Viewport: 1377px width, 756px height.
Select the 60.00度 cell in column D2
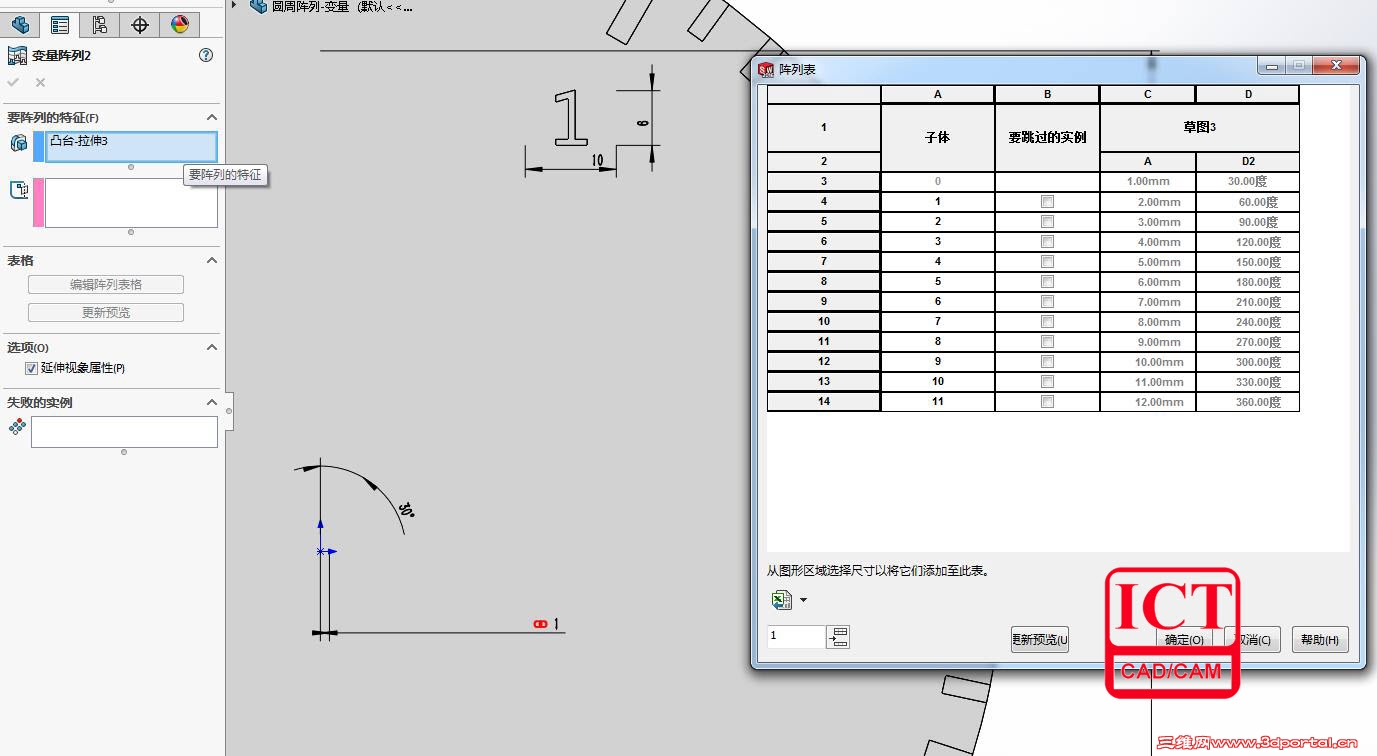click(x=1248, y=202)
